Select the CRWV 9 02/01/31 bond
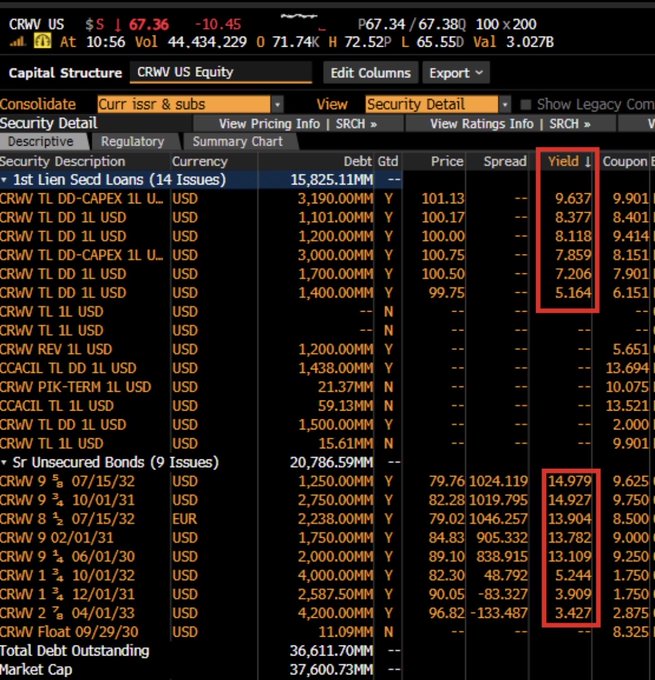 328,538
